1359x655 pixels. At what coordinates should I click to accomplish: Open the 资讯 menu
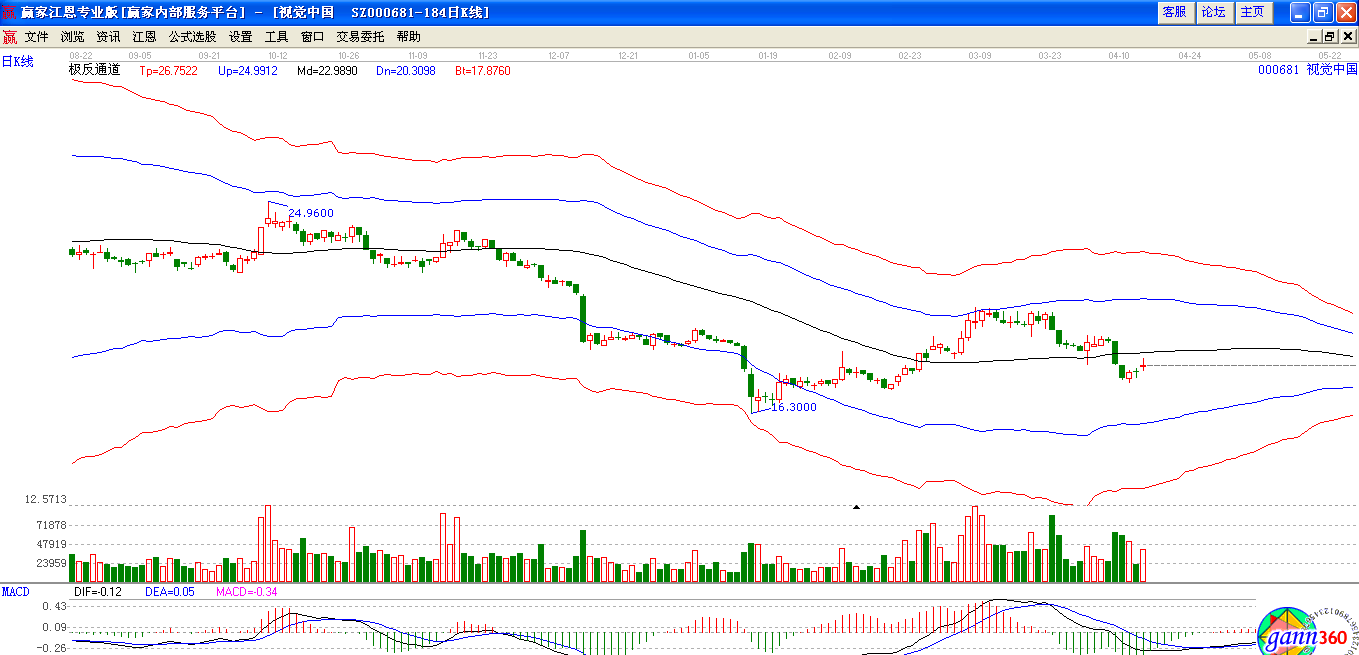click(x=108, y=37)
